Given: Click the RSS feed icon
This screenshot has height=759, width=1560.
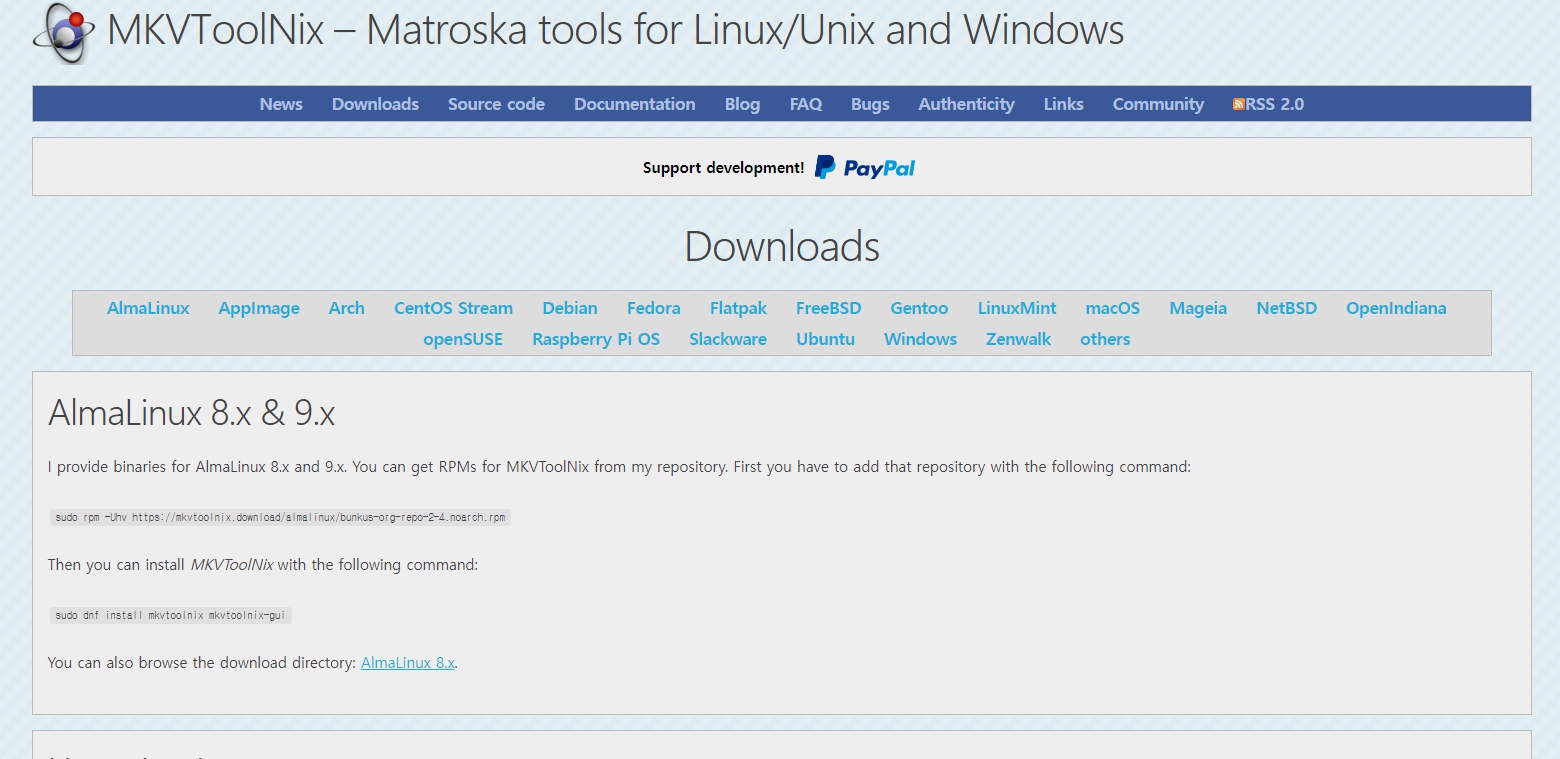Looking at the screenshot, I should (x=1238, y=104).
